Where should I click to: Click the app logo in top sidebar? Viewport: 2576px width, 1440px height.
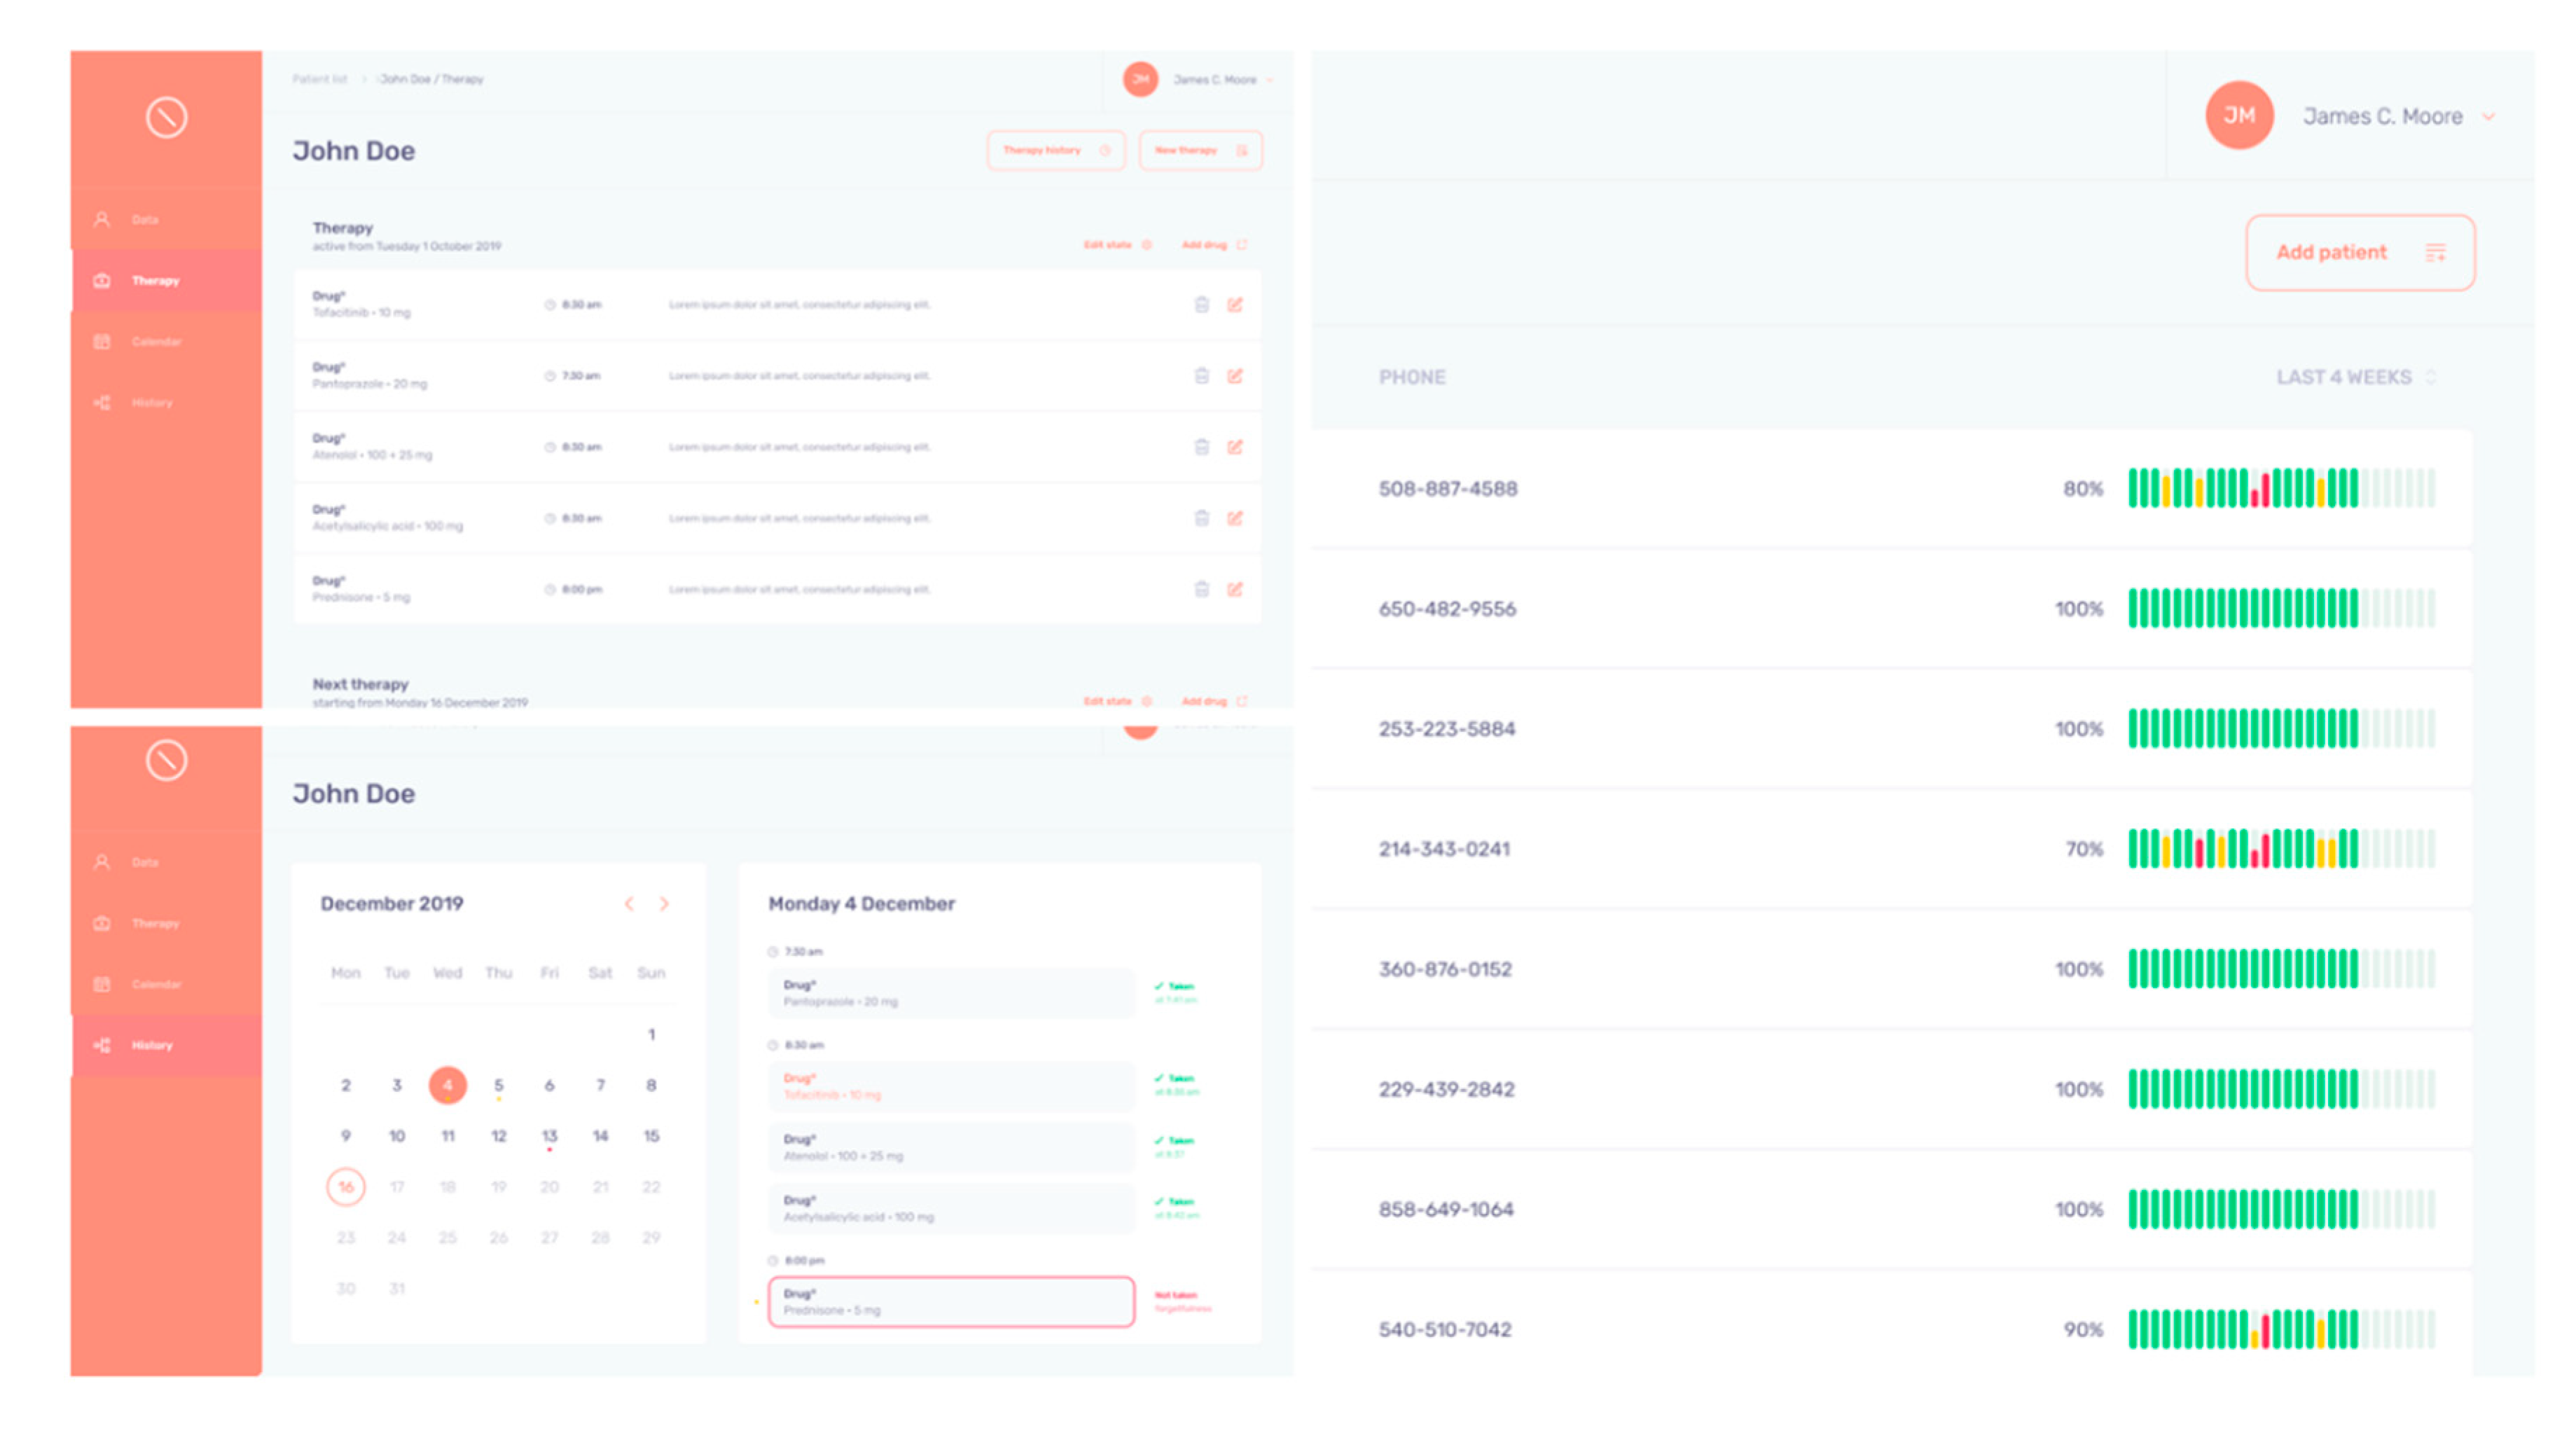pos(166,117)
